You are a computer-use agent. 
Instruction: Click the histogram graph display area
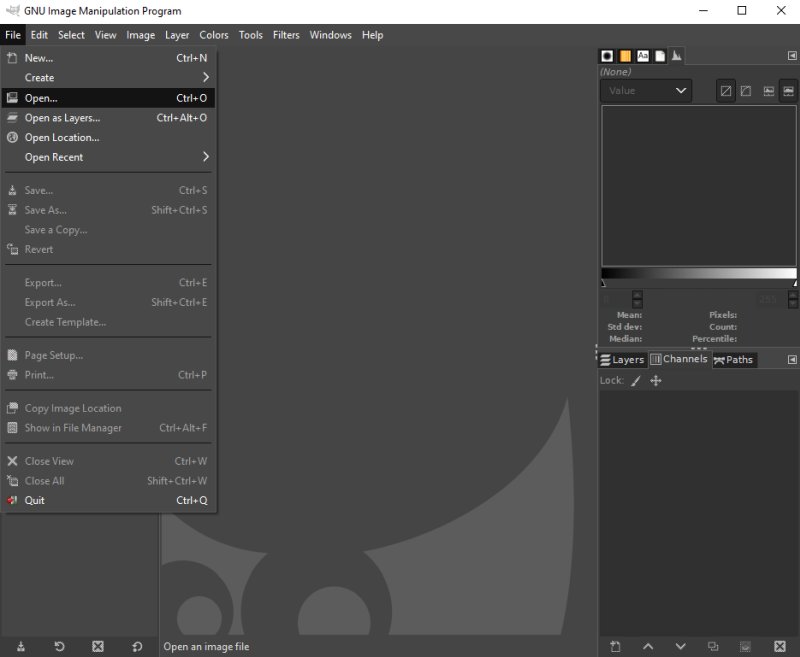[x=699, y=186]
